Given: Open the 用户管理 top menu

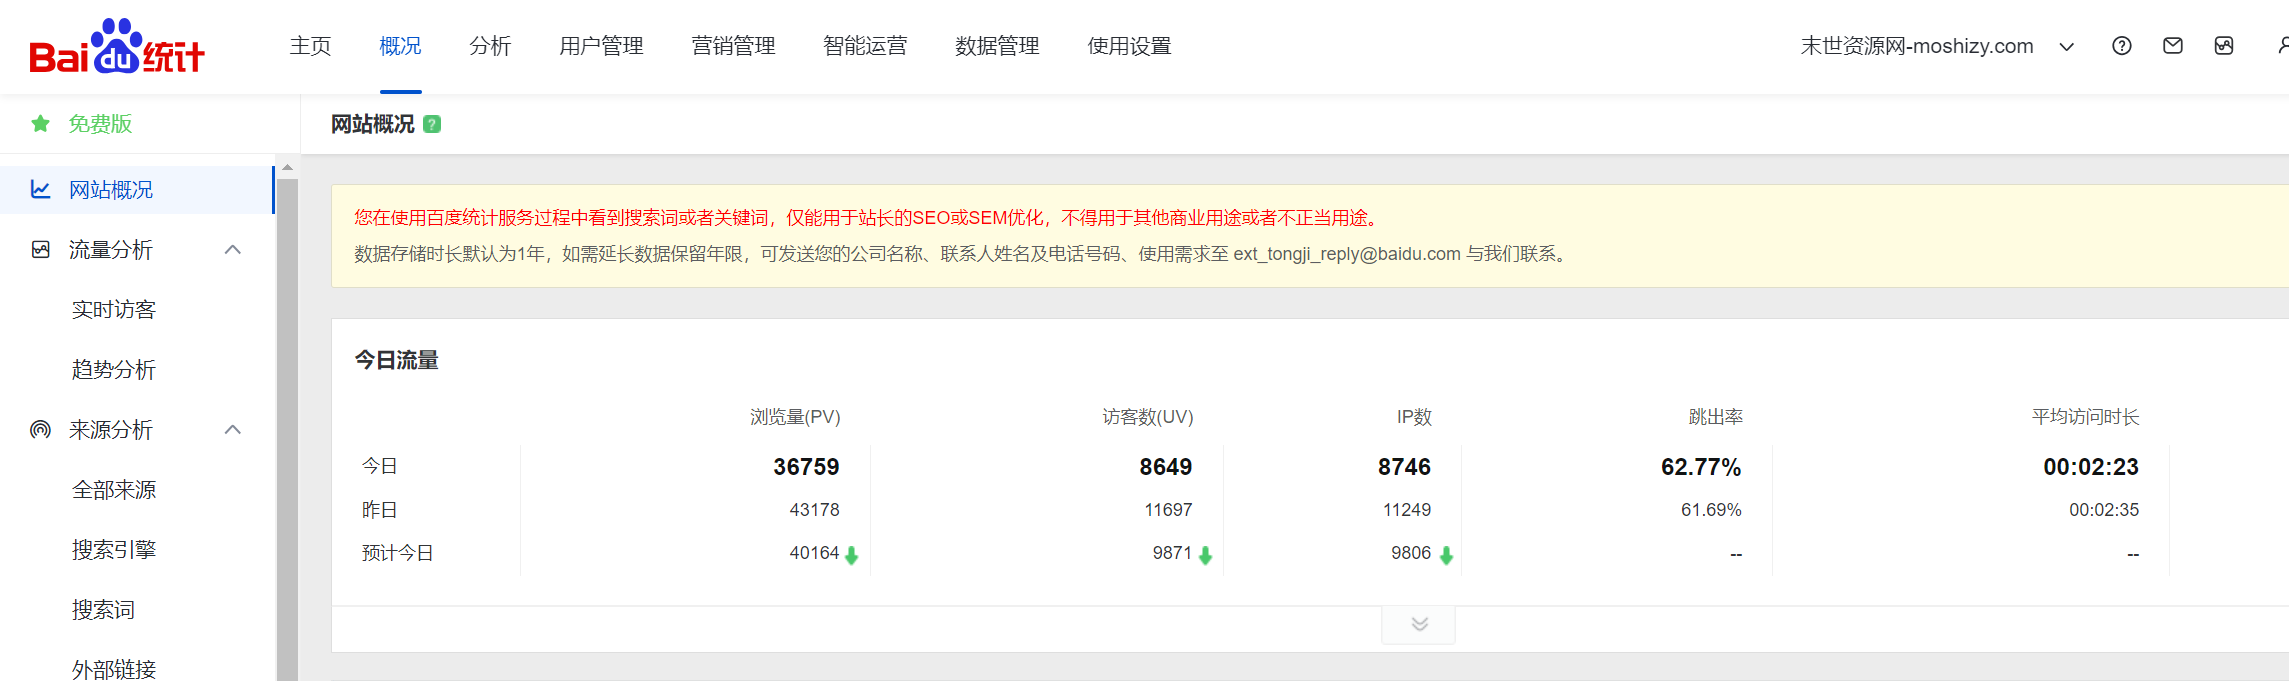Looking at the screenshot, I should pyautogui.click(x=601, y=46).
